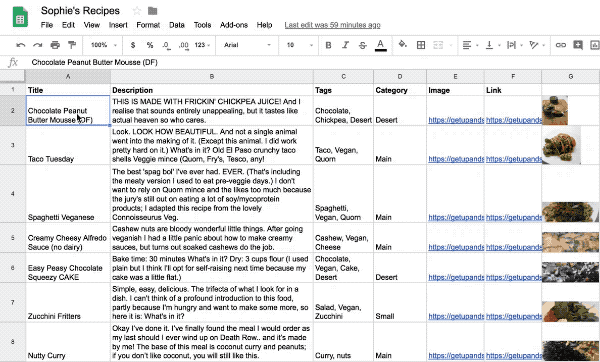This screenshot has width=600, height=362.
Task: Open the File menu
Action: (47, 25)
